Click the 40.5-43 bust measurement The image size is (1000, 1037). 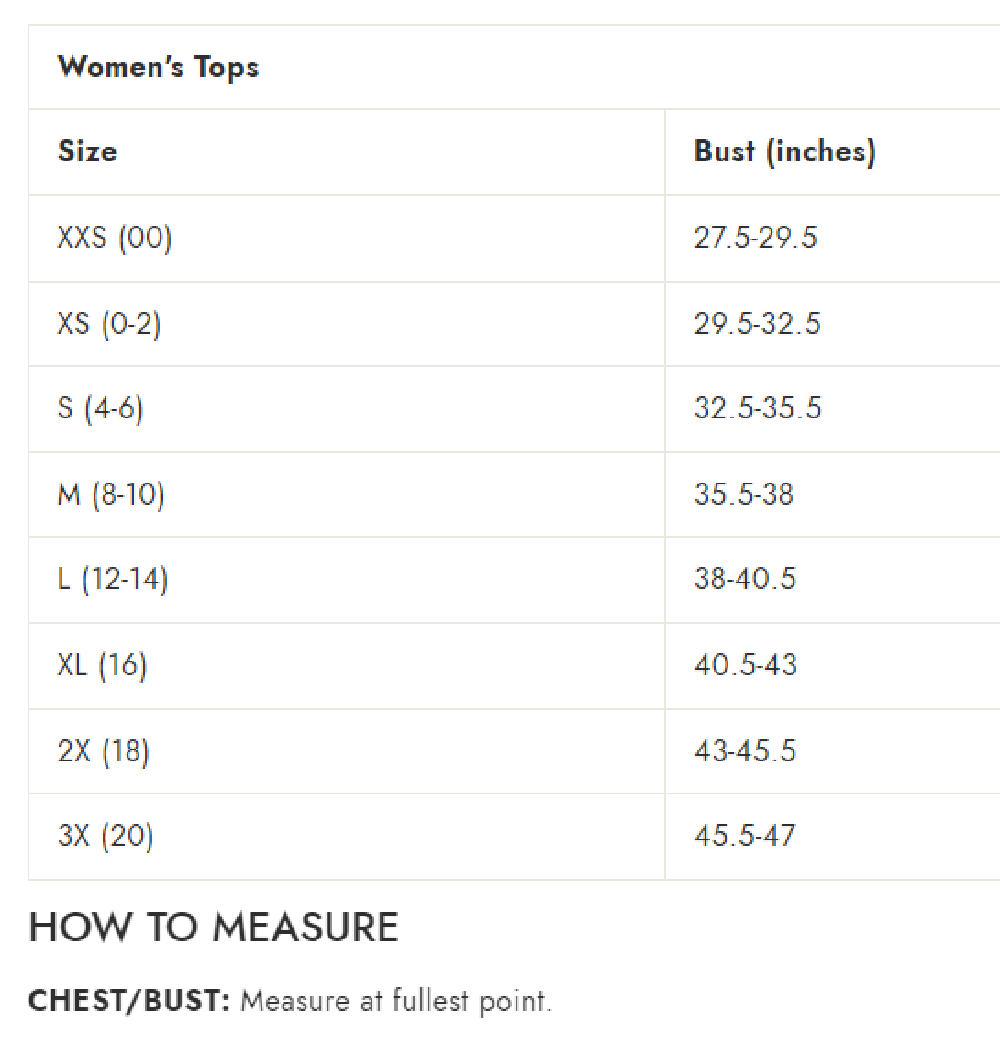745,665
